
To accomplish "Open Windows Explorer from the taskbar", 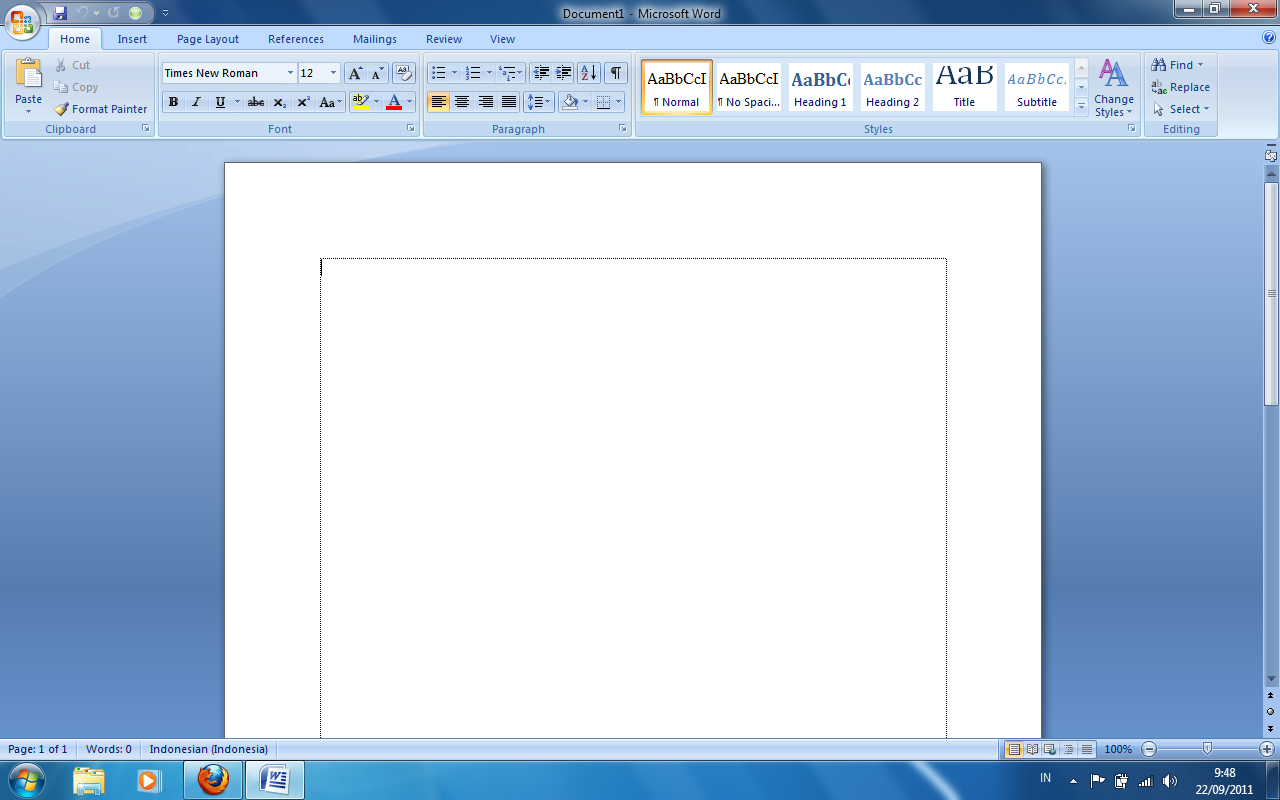I will [x=88, y=780].
